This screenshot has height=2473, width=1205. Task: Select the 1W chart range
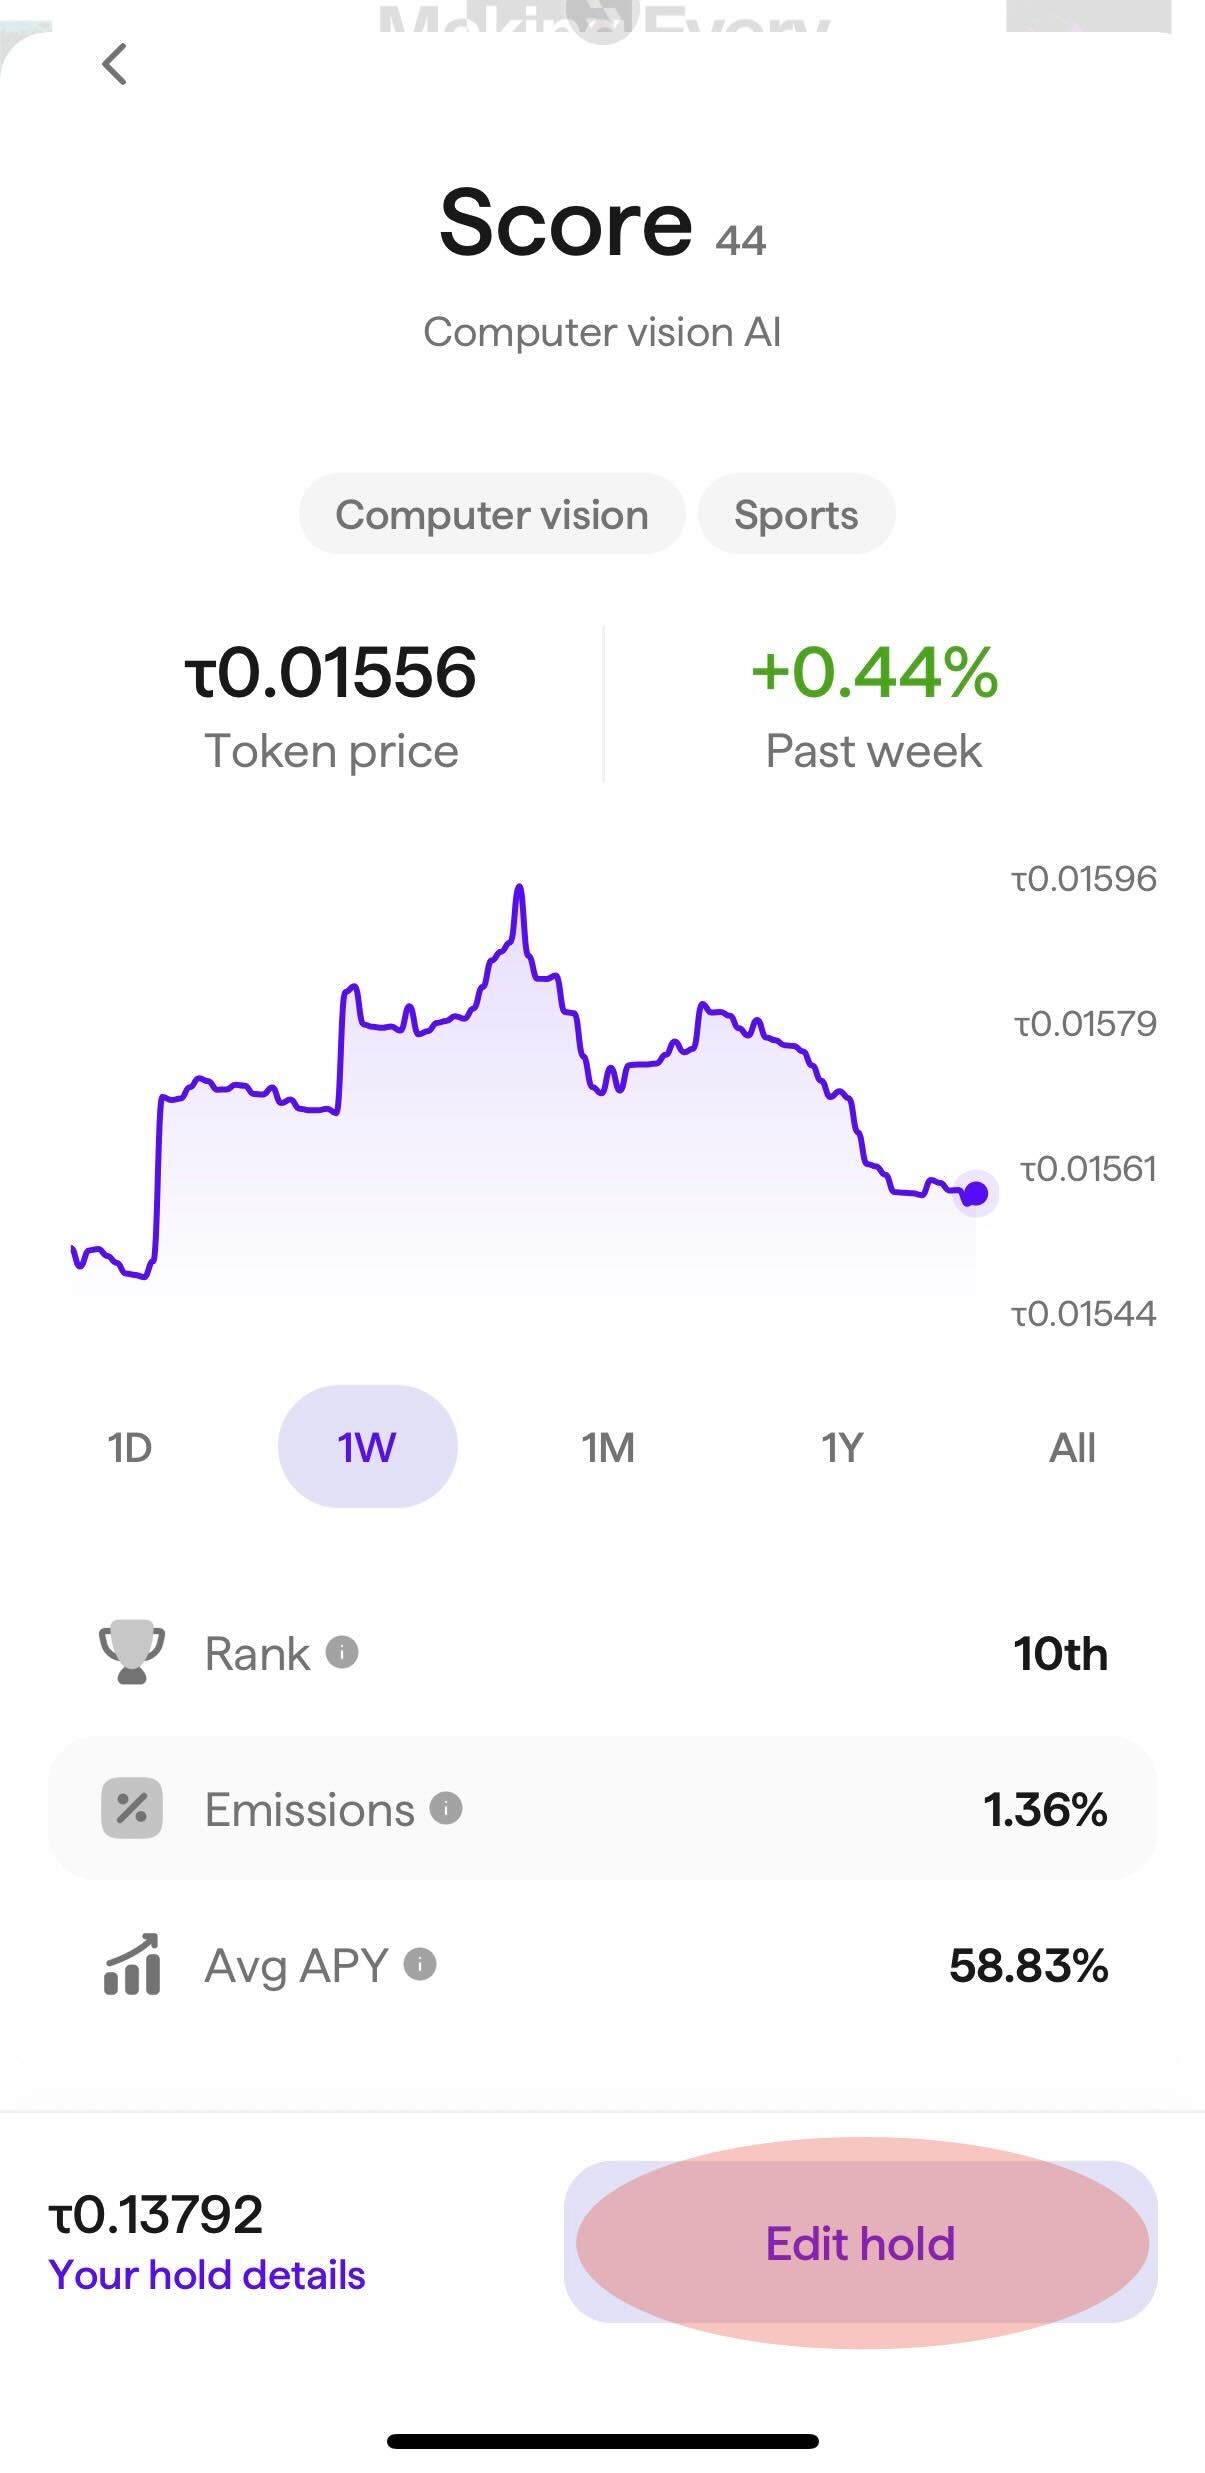click(x=367, y=1447)
